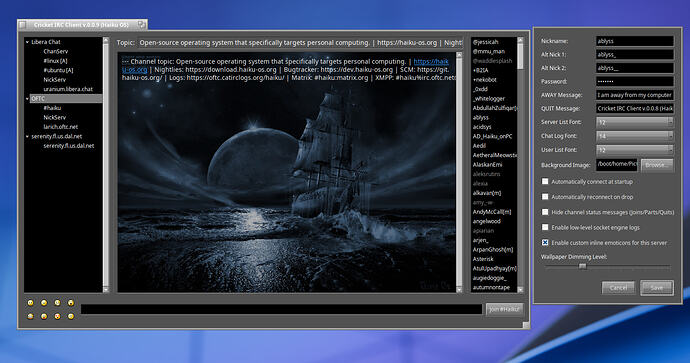
Task: Select user AlaskanEmi in user list
Action: pyautogui.click(x=488, y=165)
